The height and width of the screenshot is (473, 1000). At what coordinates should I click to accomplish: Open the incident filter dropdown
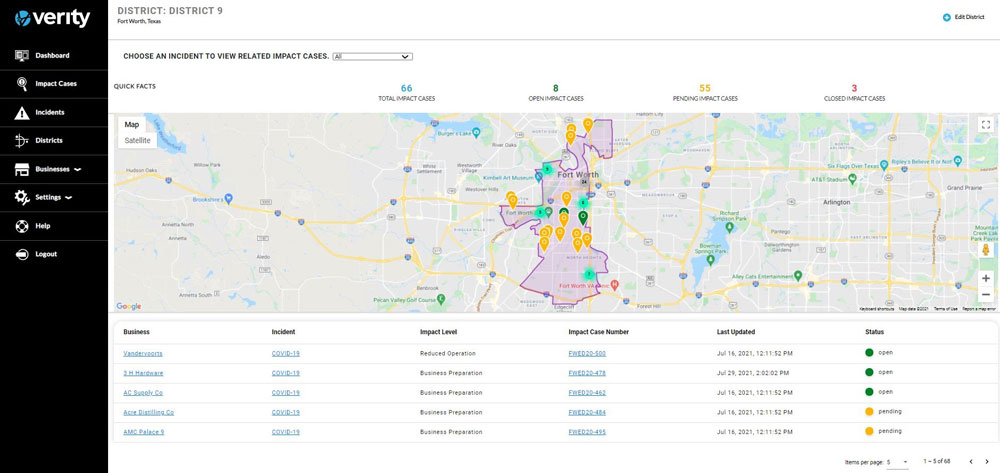click(372, 57)
